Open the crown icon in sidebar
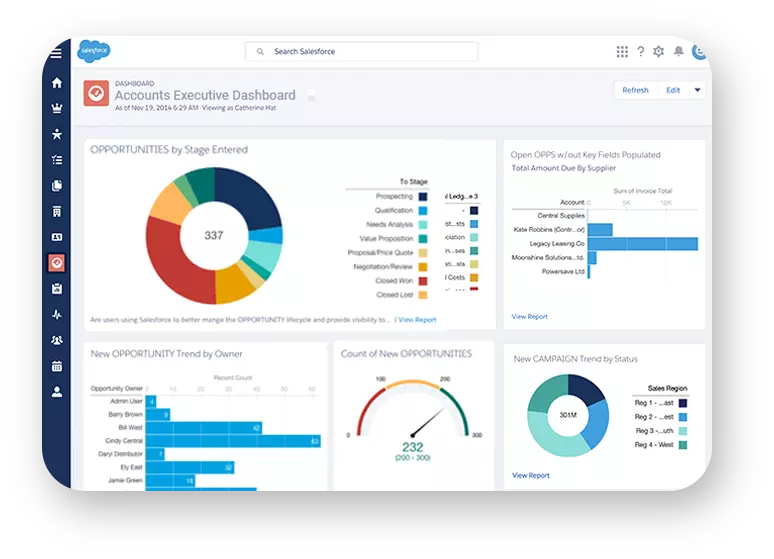This screenshot has height=559, width=774. pos(57,108)
